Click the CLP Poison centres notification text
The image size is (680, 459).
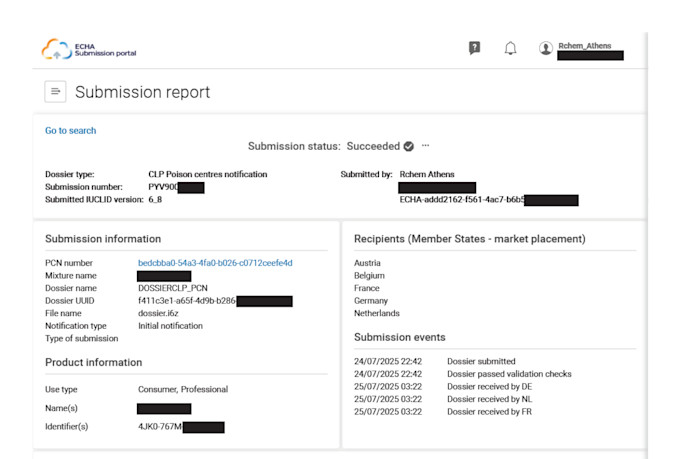(x=208, y=174)
